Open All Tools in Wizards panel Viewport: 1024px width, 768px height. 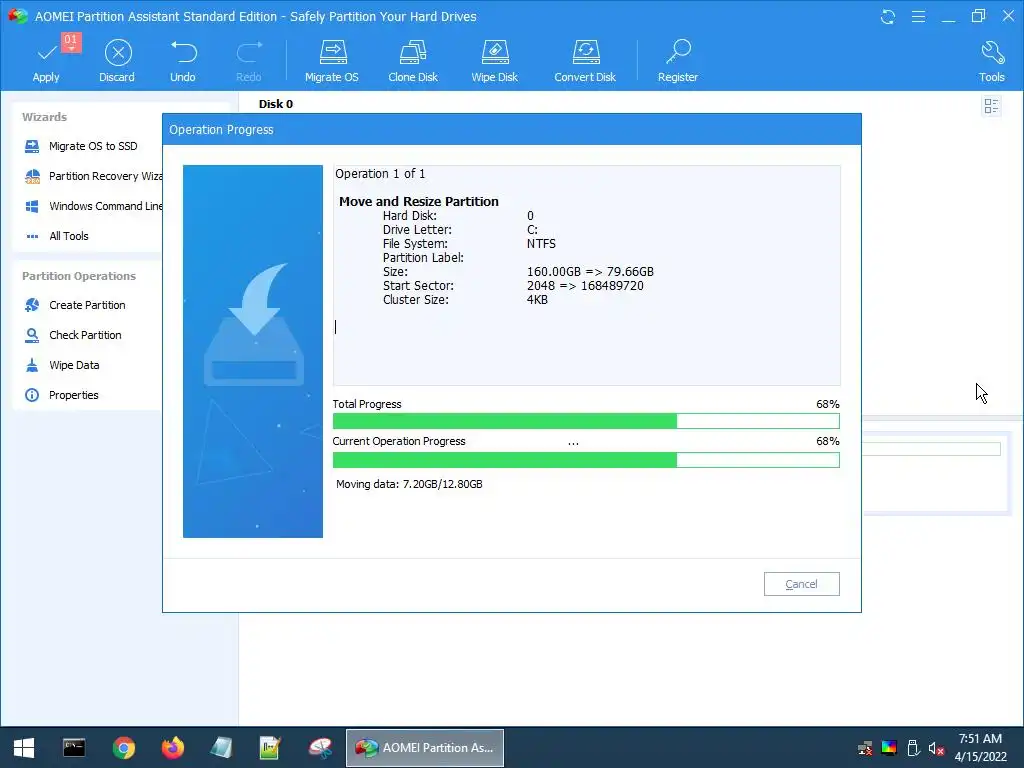click(57, 236)
